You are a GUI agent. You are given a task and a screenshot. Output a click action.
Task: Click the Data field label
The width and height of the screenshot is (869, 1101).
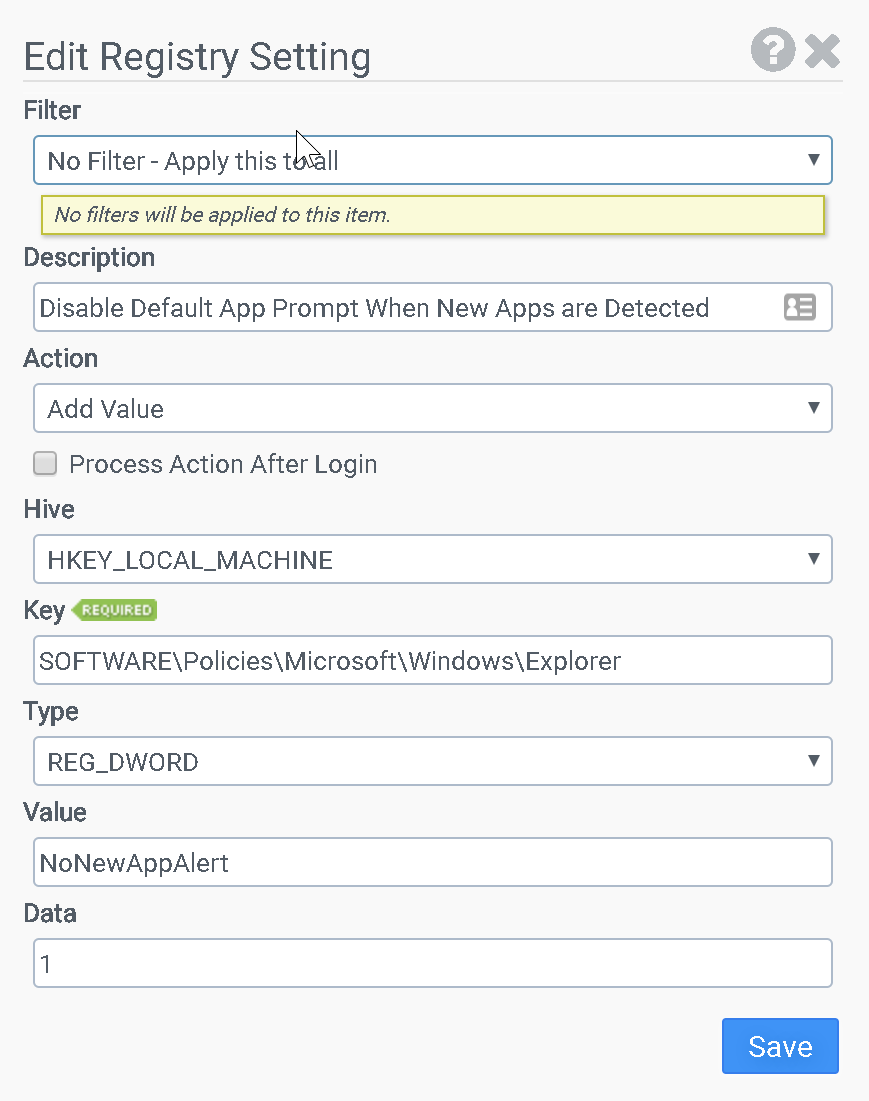[x=50, y=913]
